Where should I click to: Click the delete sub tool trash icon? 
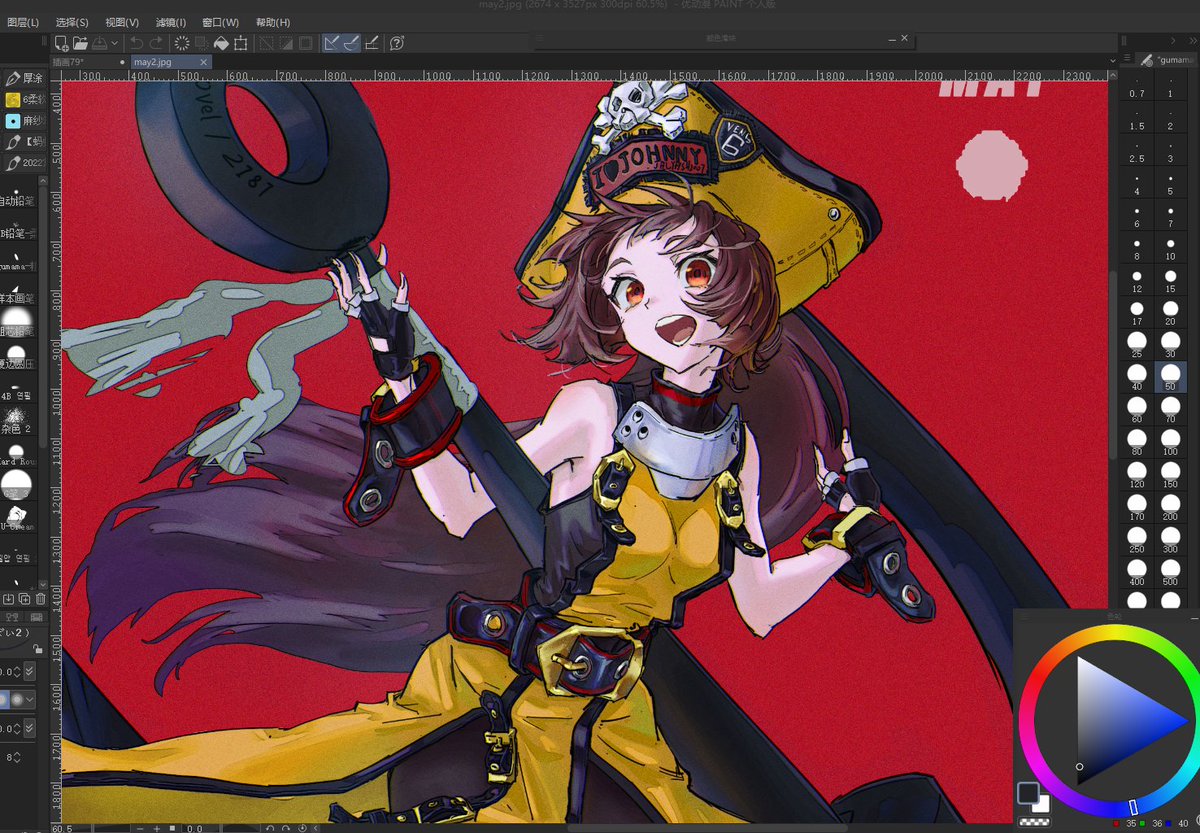point(40,599)
